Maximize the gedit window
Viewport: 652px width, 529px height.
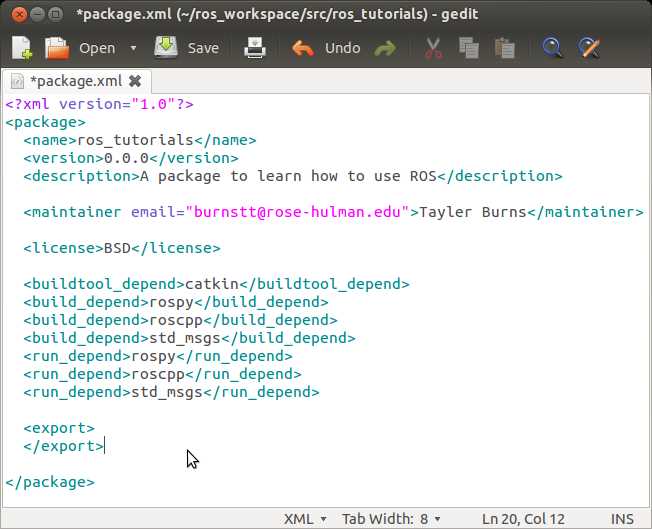(55, 15)
